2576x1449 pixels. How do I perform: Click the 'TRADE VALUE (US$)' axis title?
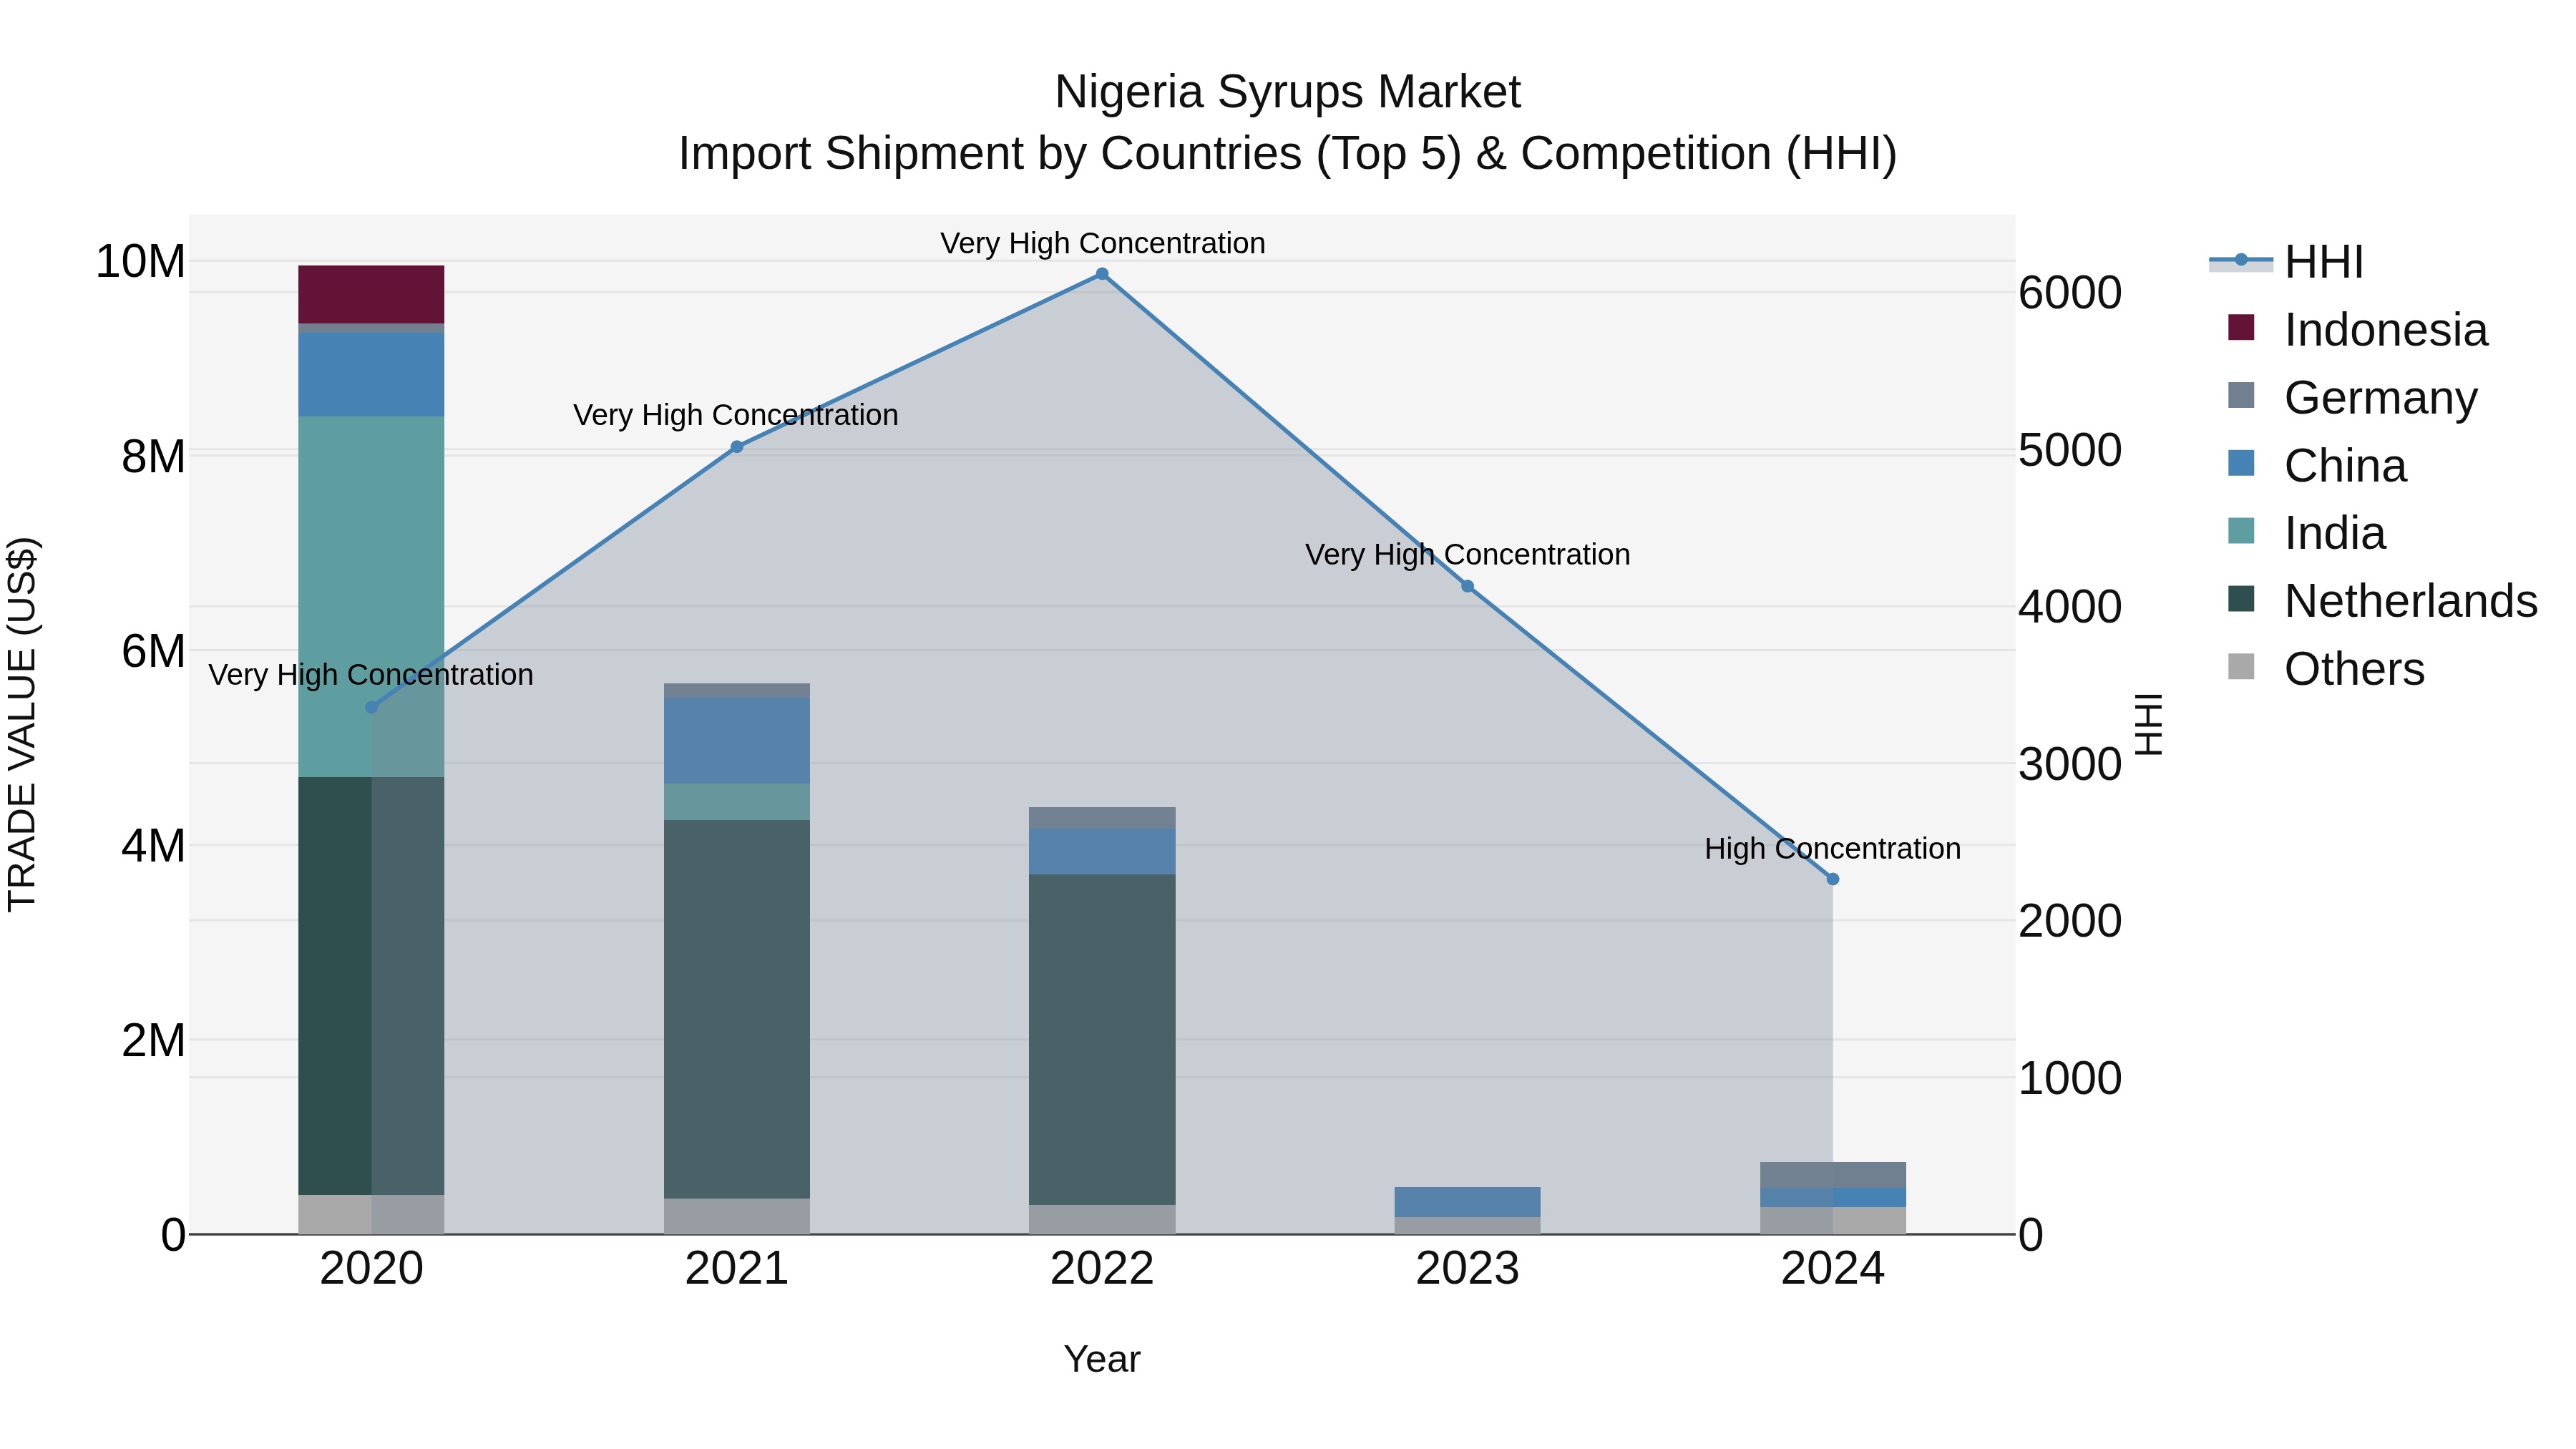coord(23,724)
